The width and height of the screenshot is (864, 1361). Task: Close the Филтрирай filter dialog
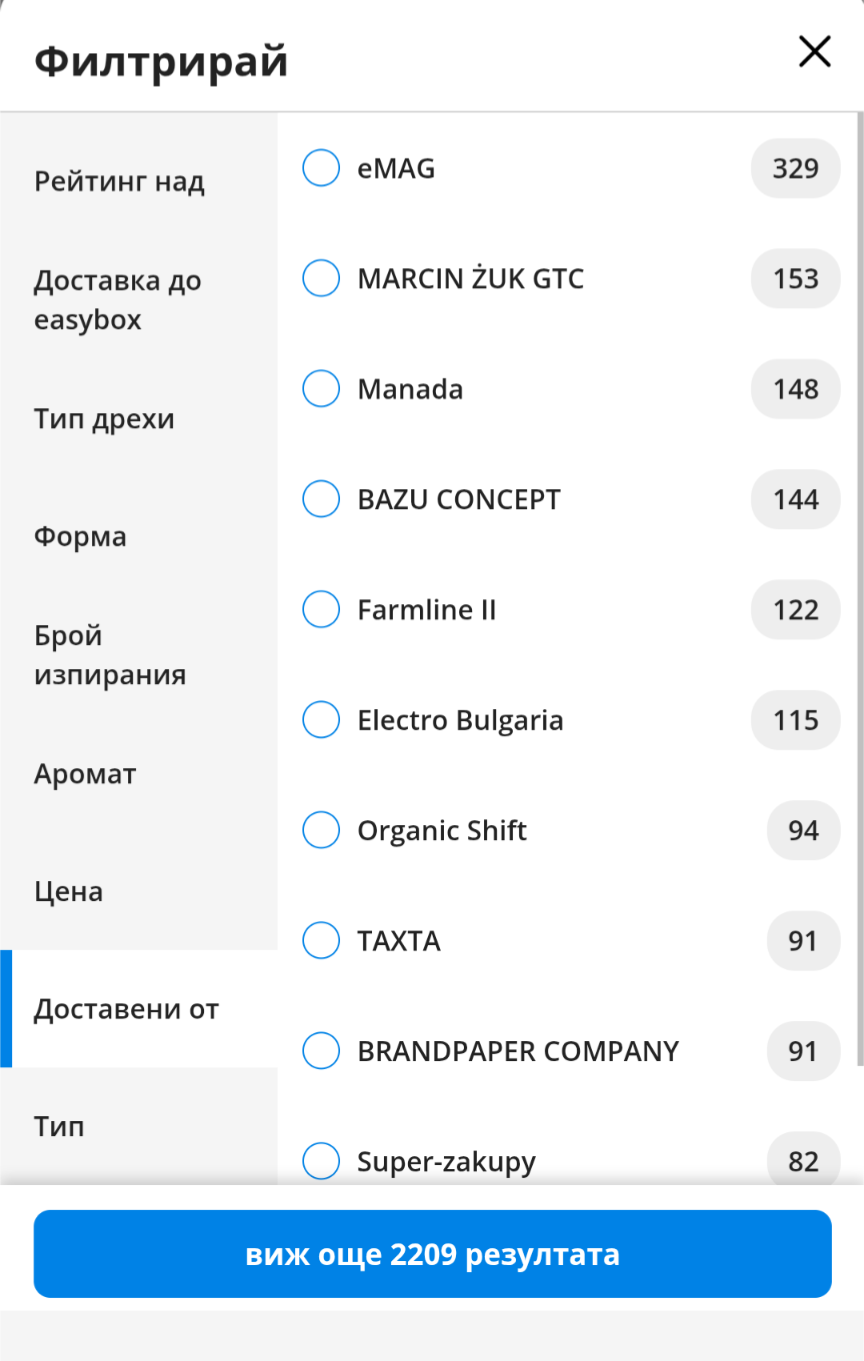(814, 52)
